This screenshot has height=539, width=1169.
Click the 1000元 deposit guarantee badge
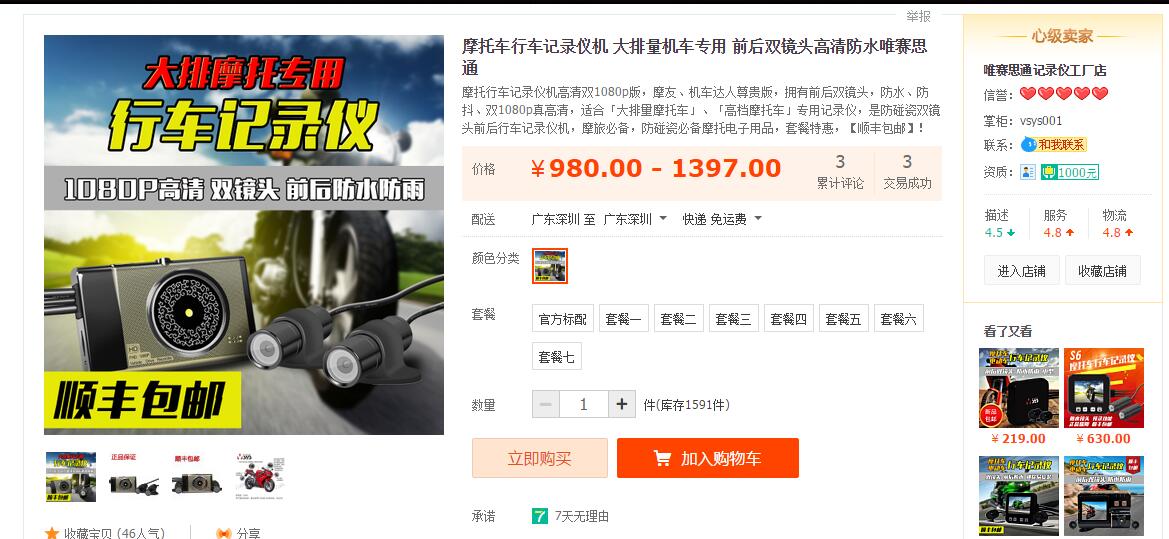1070,172
